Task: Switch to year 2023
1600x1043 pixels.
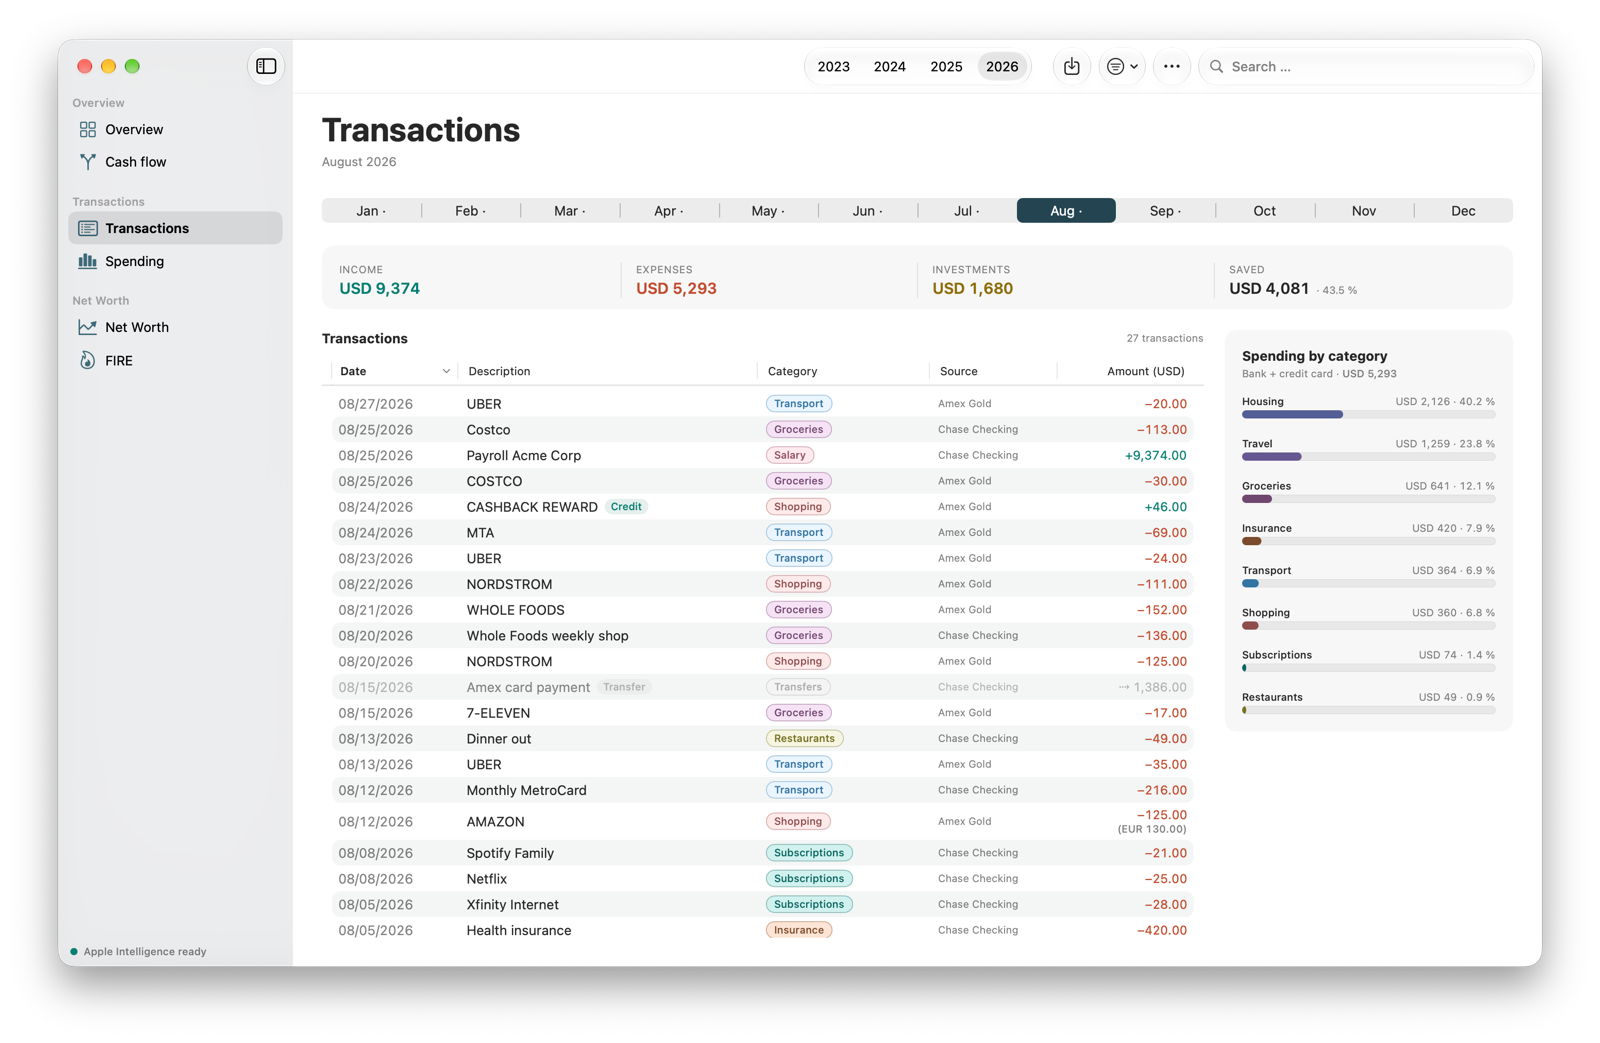Action: 833,67
